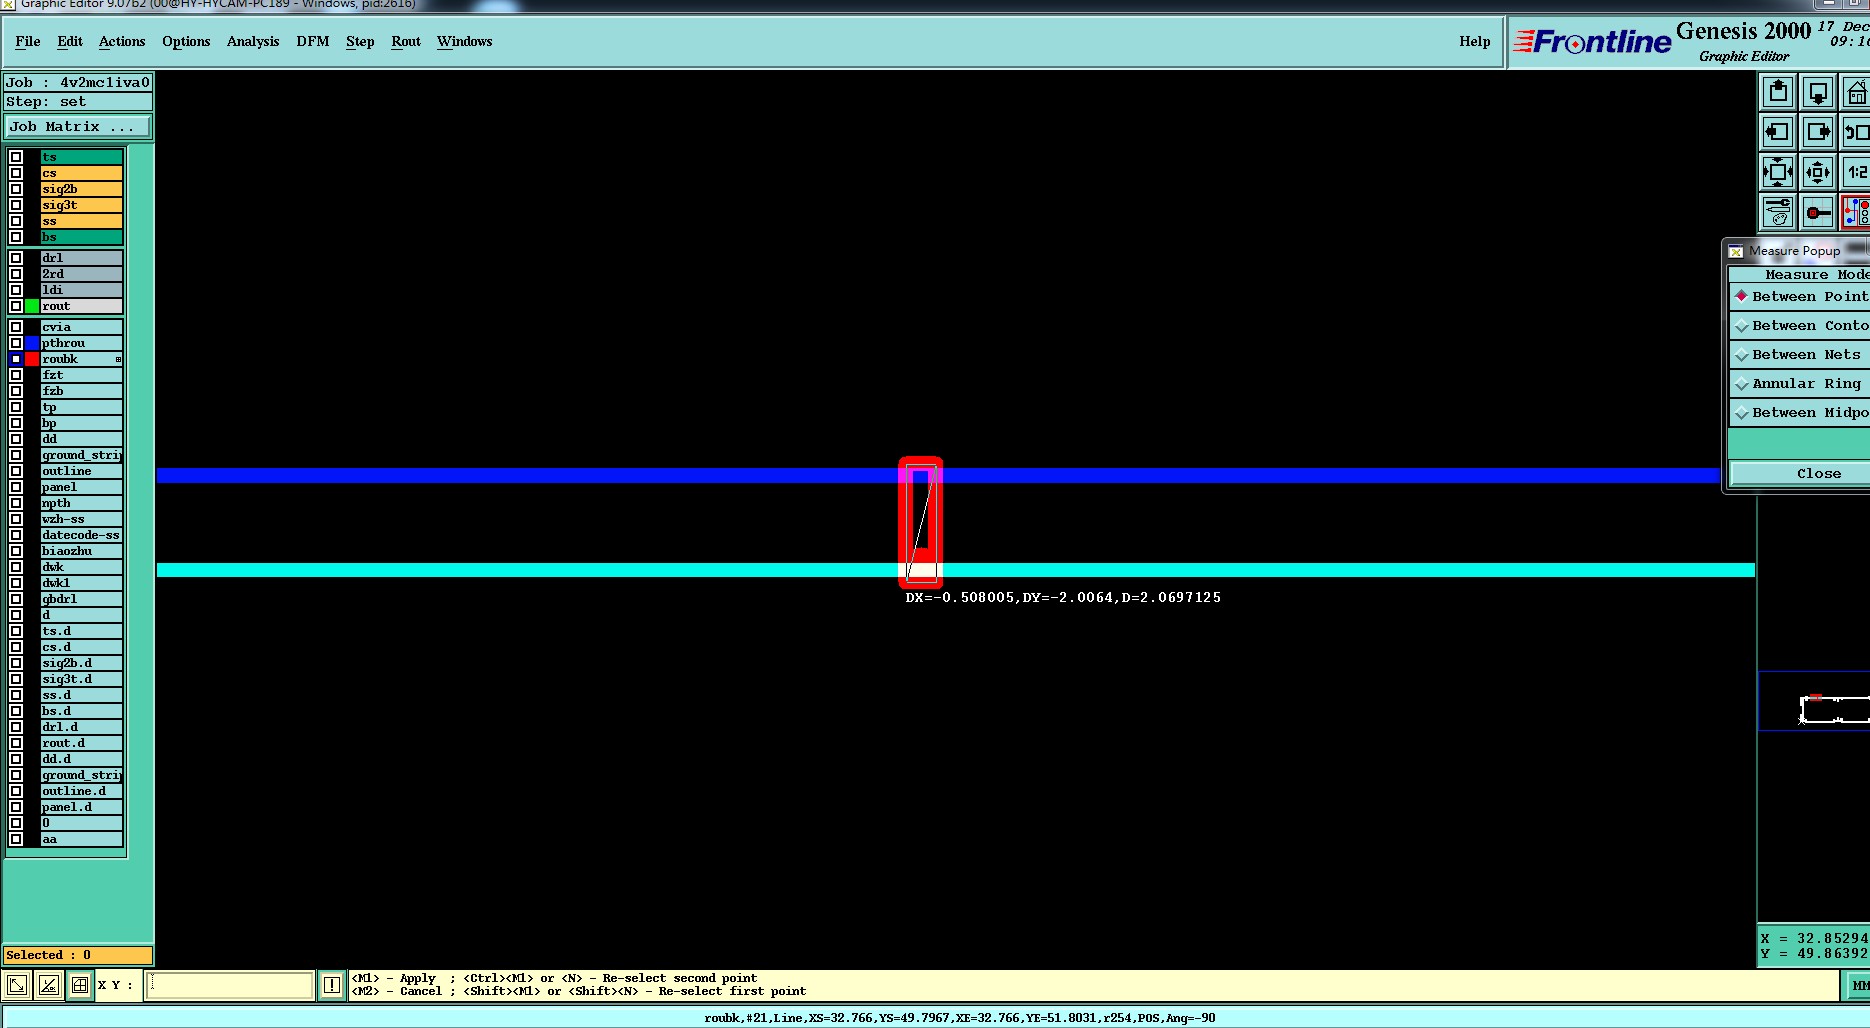Toggle the pthrou layer checkbox
1870x1028 pixels.
pyautogui.click(x=16, y=343)
